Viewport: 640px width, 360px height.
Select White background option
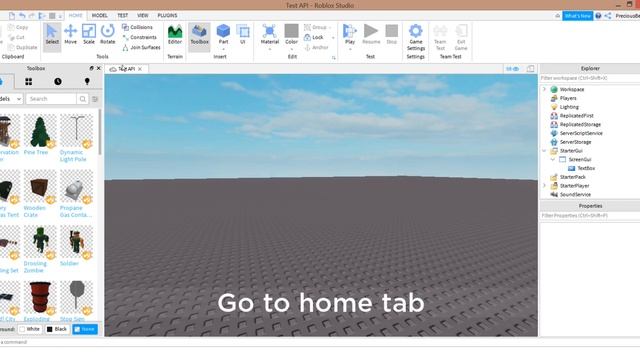click(x=30, y=329)
